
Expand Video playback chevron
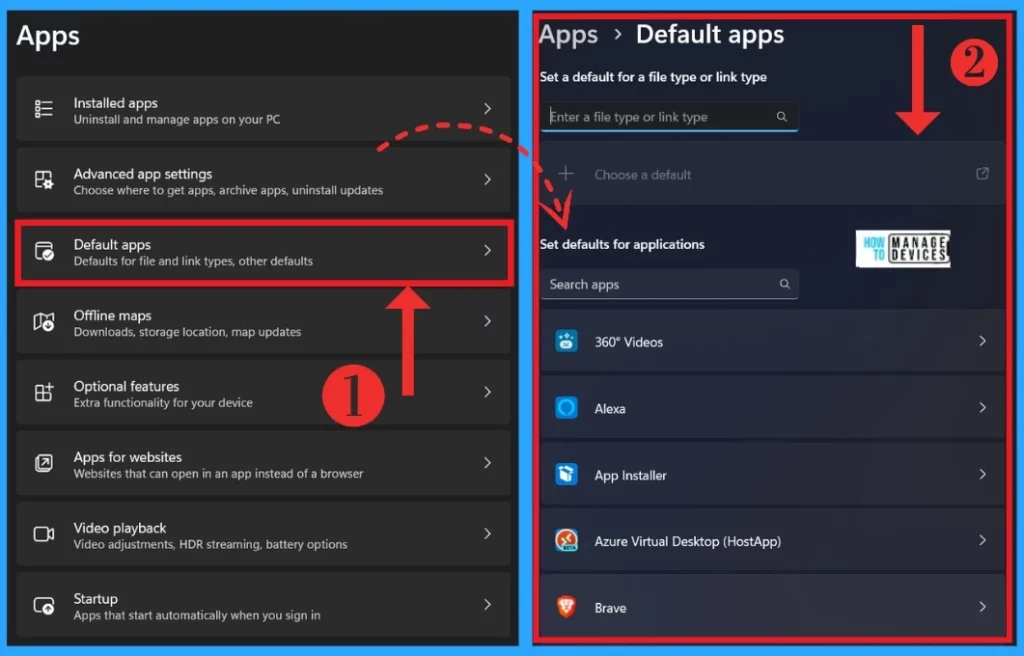click(487, 534)
